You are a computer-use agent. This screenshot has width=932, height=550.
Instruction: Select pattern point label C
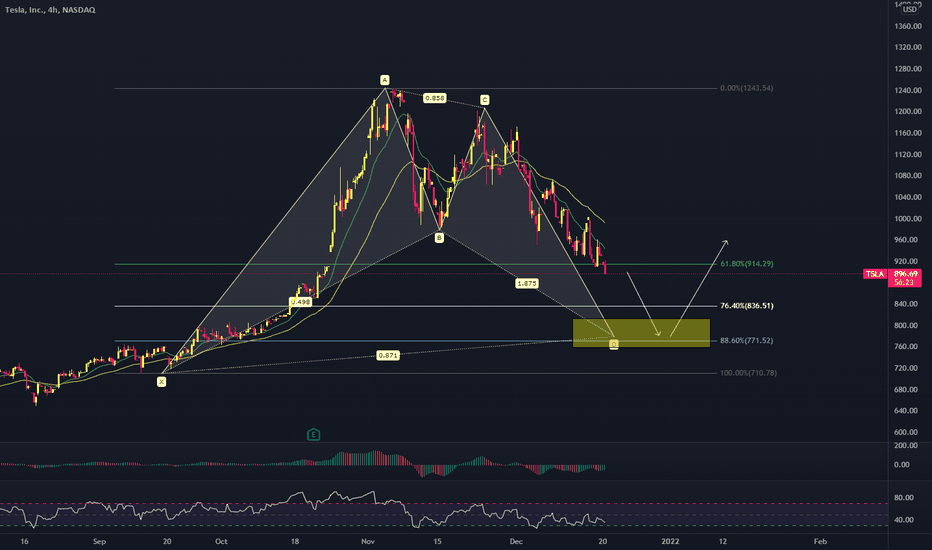[x=484, y=100]
